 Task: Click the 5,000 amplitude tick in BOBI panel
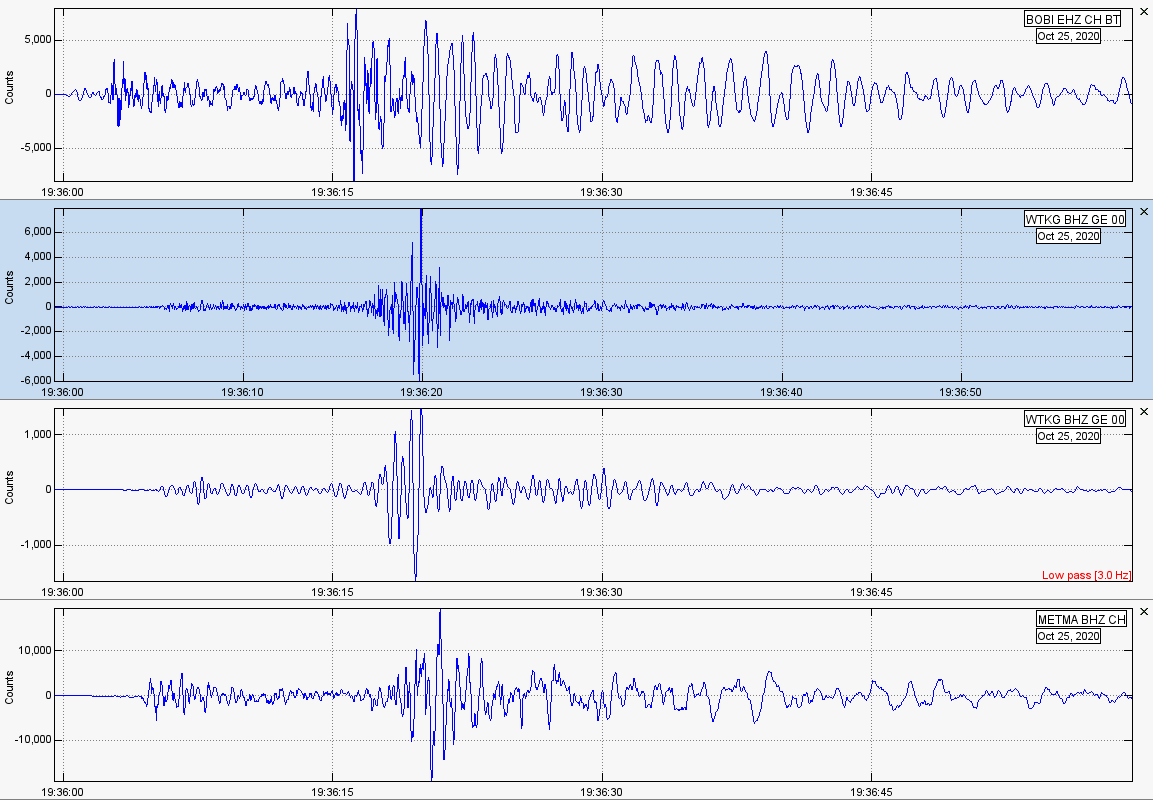(37, 40)
